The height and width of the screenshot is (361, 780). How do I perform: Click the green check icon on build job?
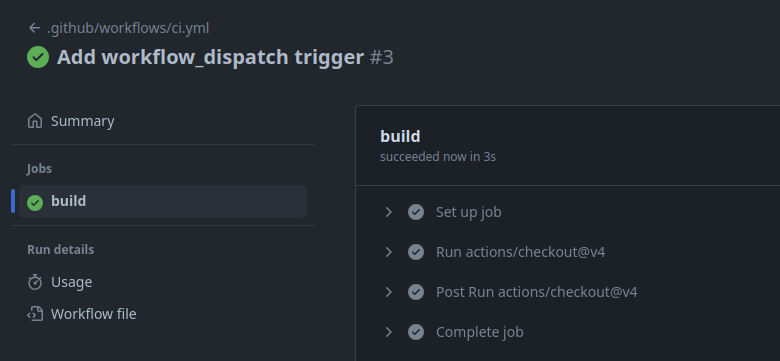coord(35,202)
